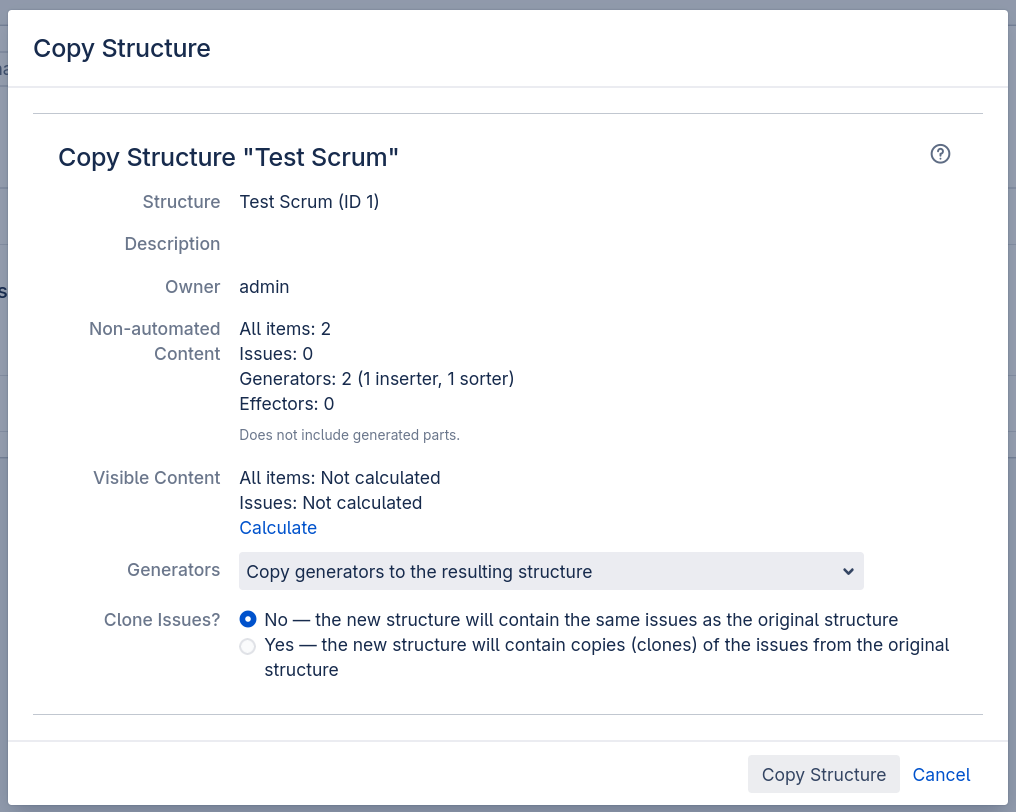Click the "Issues: 0" text
Image resolution: width=1016 pixels, height=812 pixels.
276,354
